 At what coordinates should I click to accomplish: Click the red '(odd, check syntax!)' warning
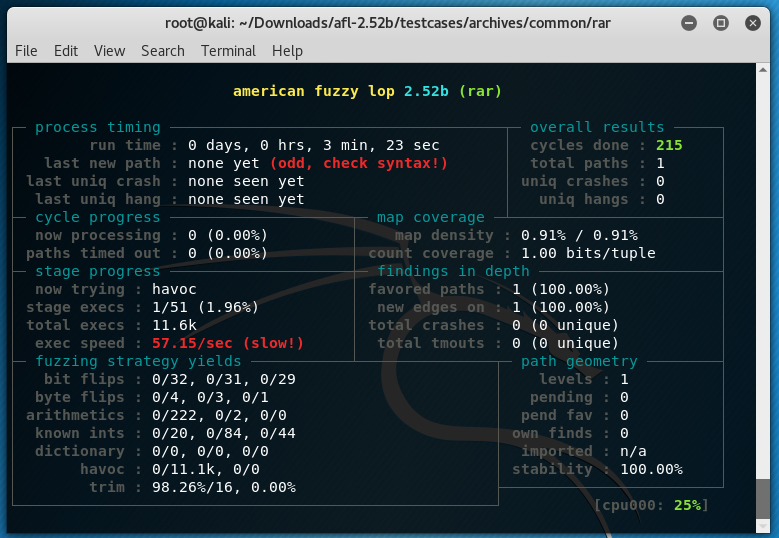[359, 163]
